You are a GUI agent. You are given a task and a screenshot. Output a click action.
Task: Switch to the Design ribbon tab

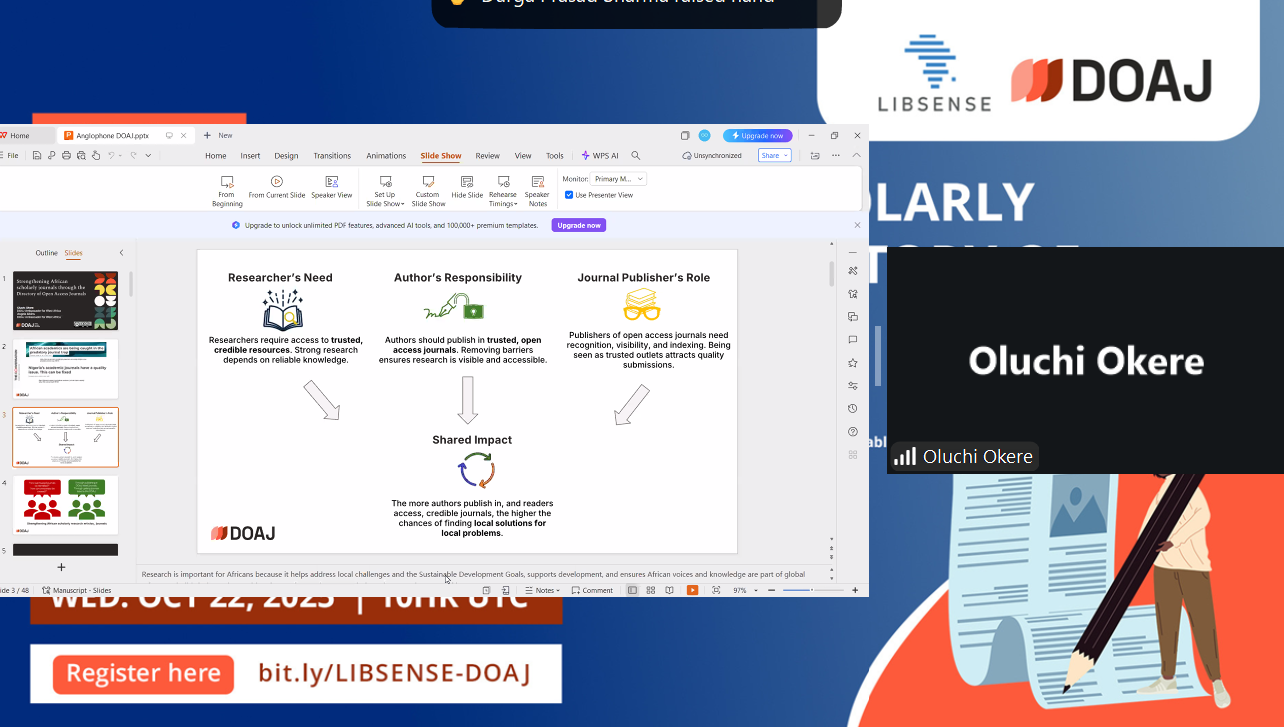(287, 156)
